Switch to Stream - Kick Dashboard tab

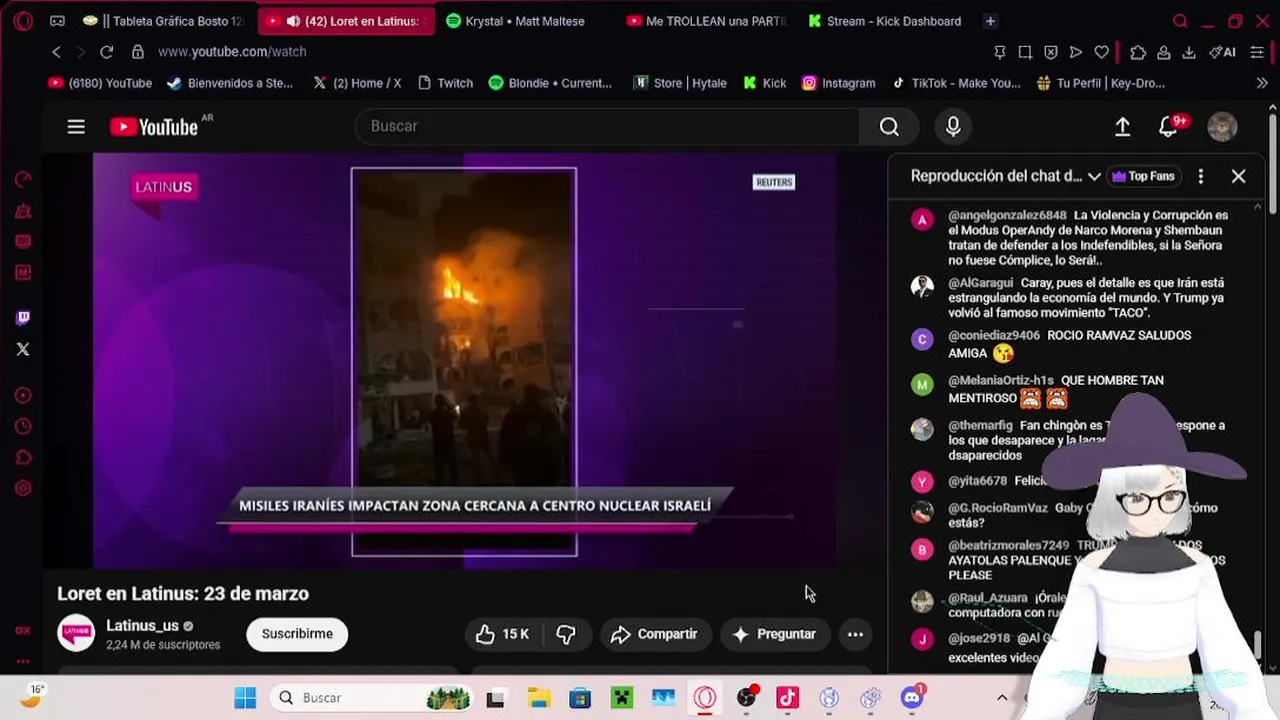885,21
